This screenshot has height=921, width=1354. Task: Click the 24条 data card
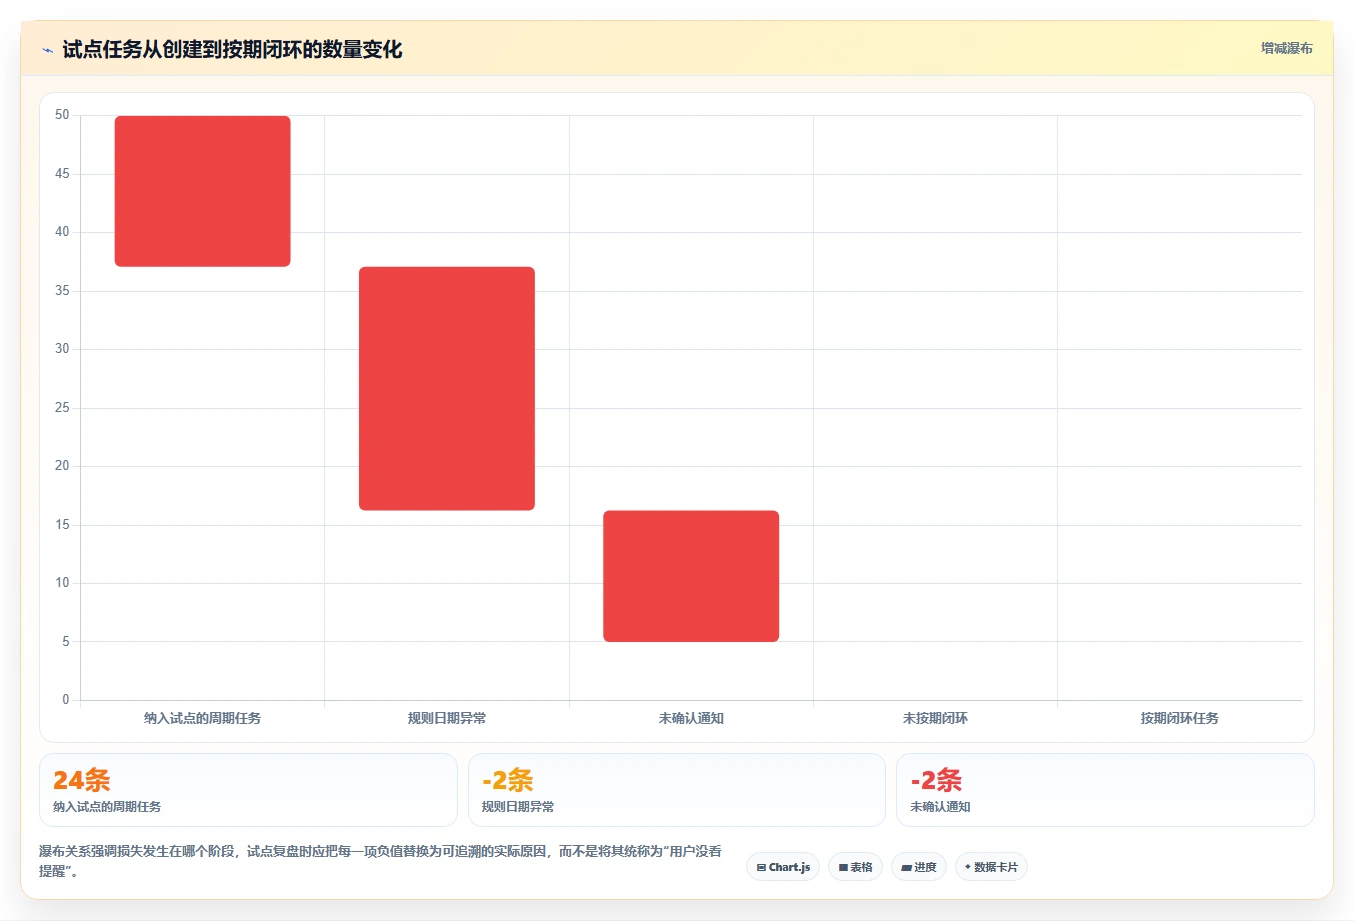point(248,790)
